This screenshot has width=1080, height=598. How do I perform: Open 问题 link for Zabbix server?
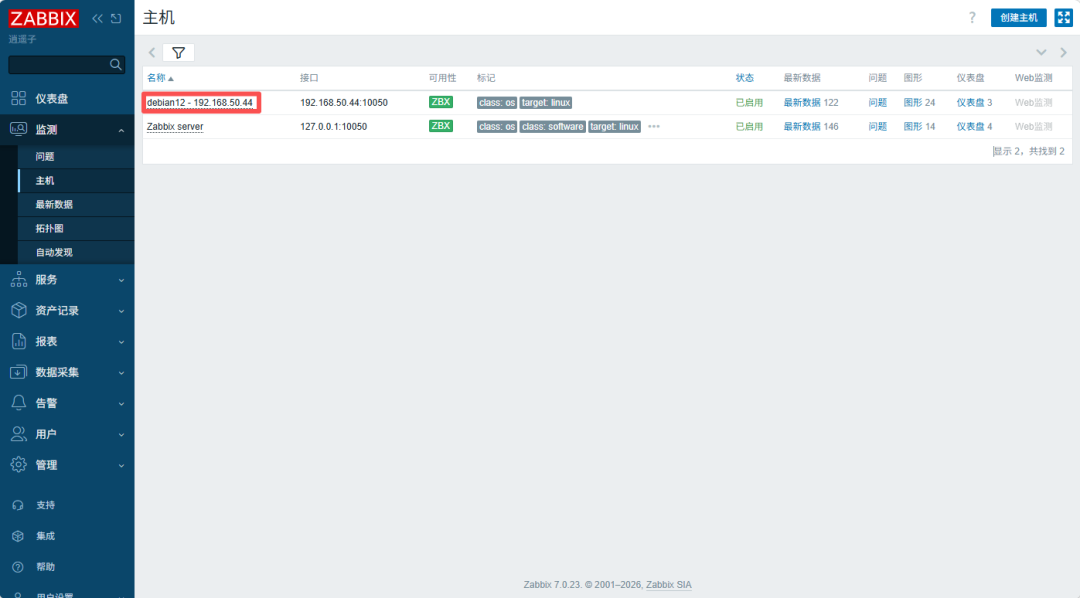pos(878,127)
